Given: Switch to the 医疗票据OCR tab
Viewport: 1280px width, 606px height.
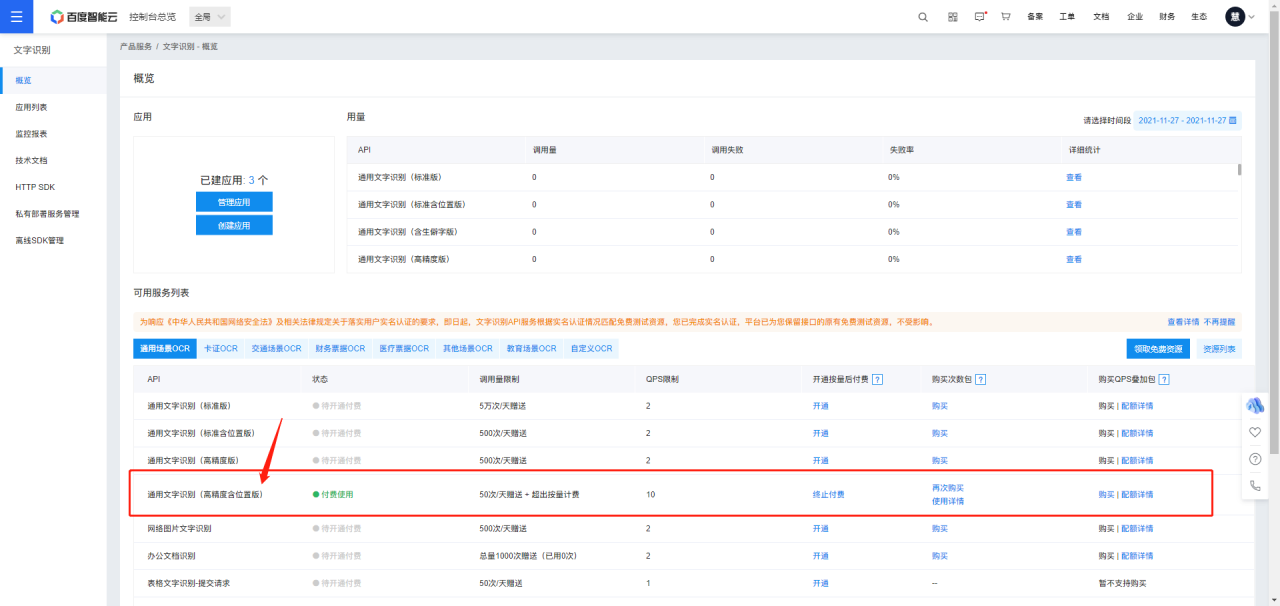Looking at the screenshot, I should click(x=402, y=348).
